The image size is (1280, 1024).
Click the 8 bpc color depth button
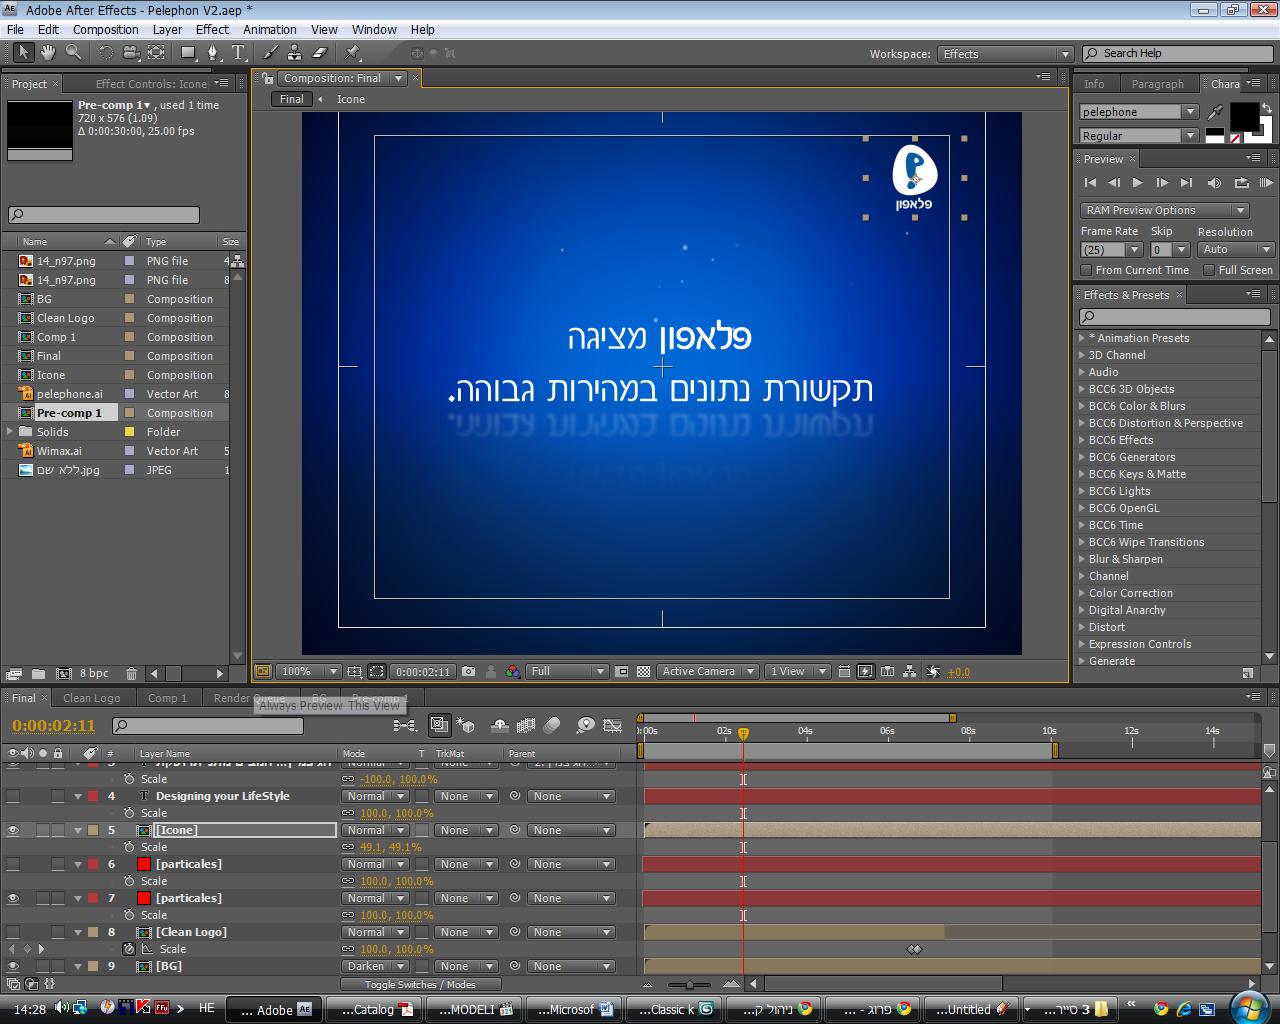click(x=94, y=674)
